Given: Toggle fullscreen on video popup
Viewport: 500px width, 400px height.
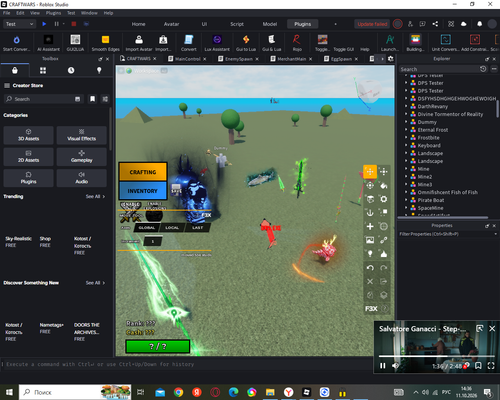Looking at the screenshot, I should (491, 366).
